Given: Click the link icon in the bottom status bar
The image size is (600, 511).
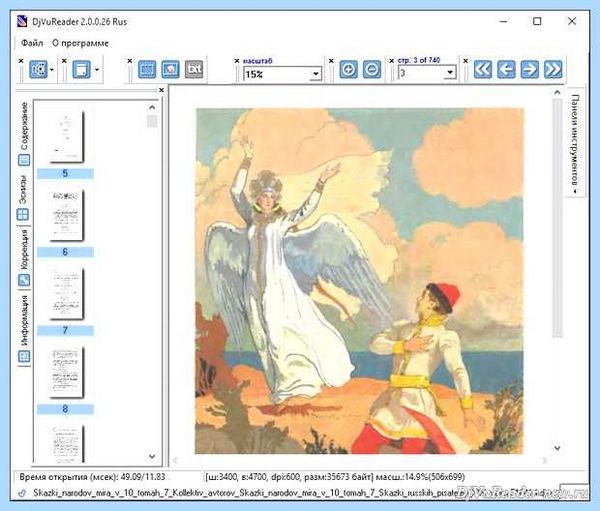Looking at the screenshot, I should click(22, 493).
